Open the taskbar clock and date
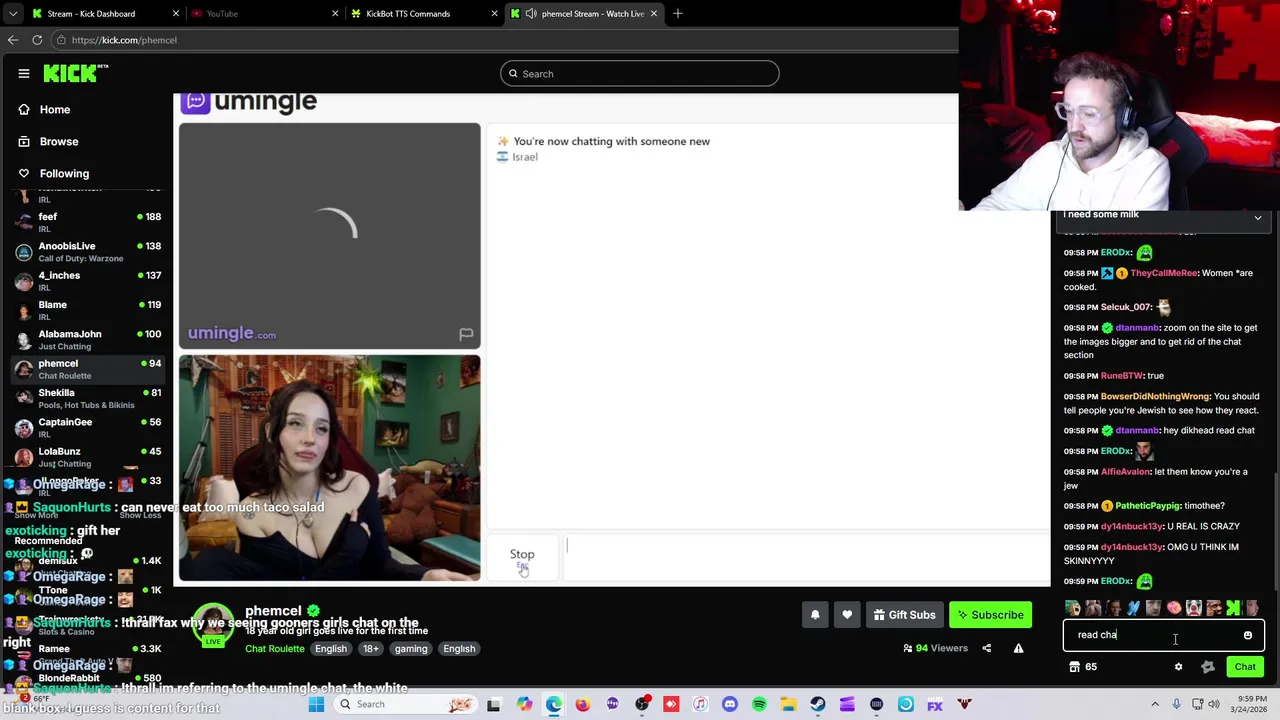 1250,704
